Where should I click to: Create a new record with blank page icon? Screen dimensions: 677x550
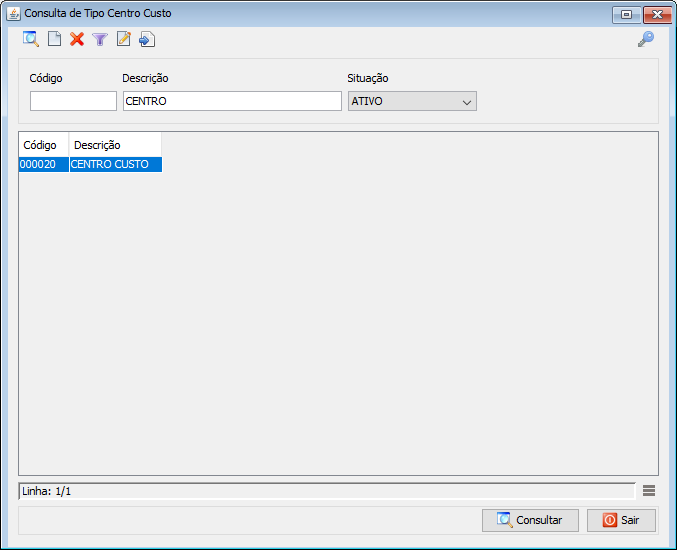(55, 39)
